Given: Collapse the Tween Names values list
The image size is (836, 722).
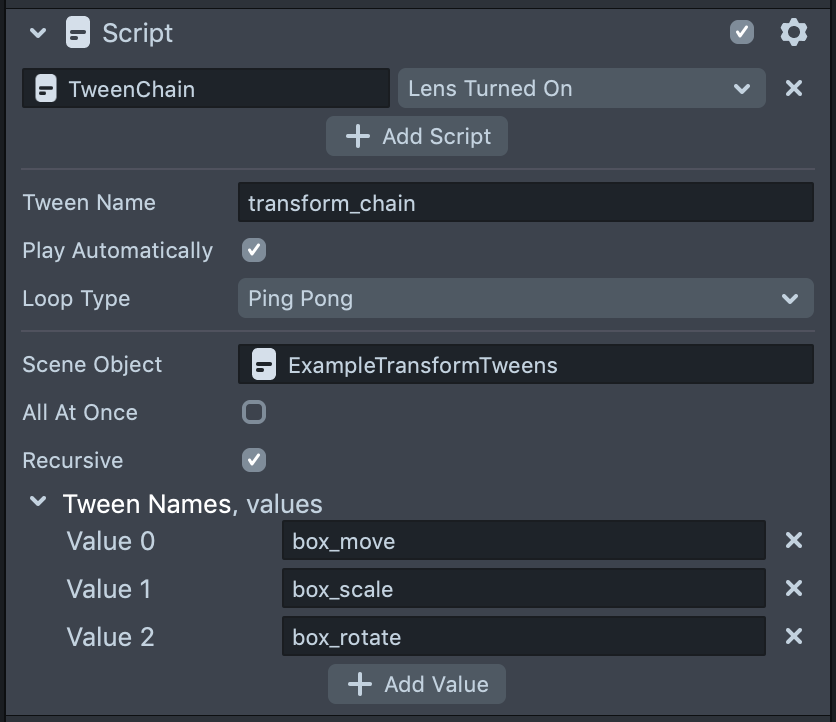Looking at the screenshot, I should click(x=38, y=502).
